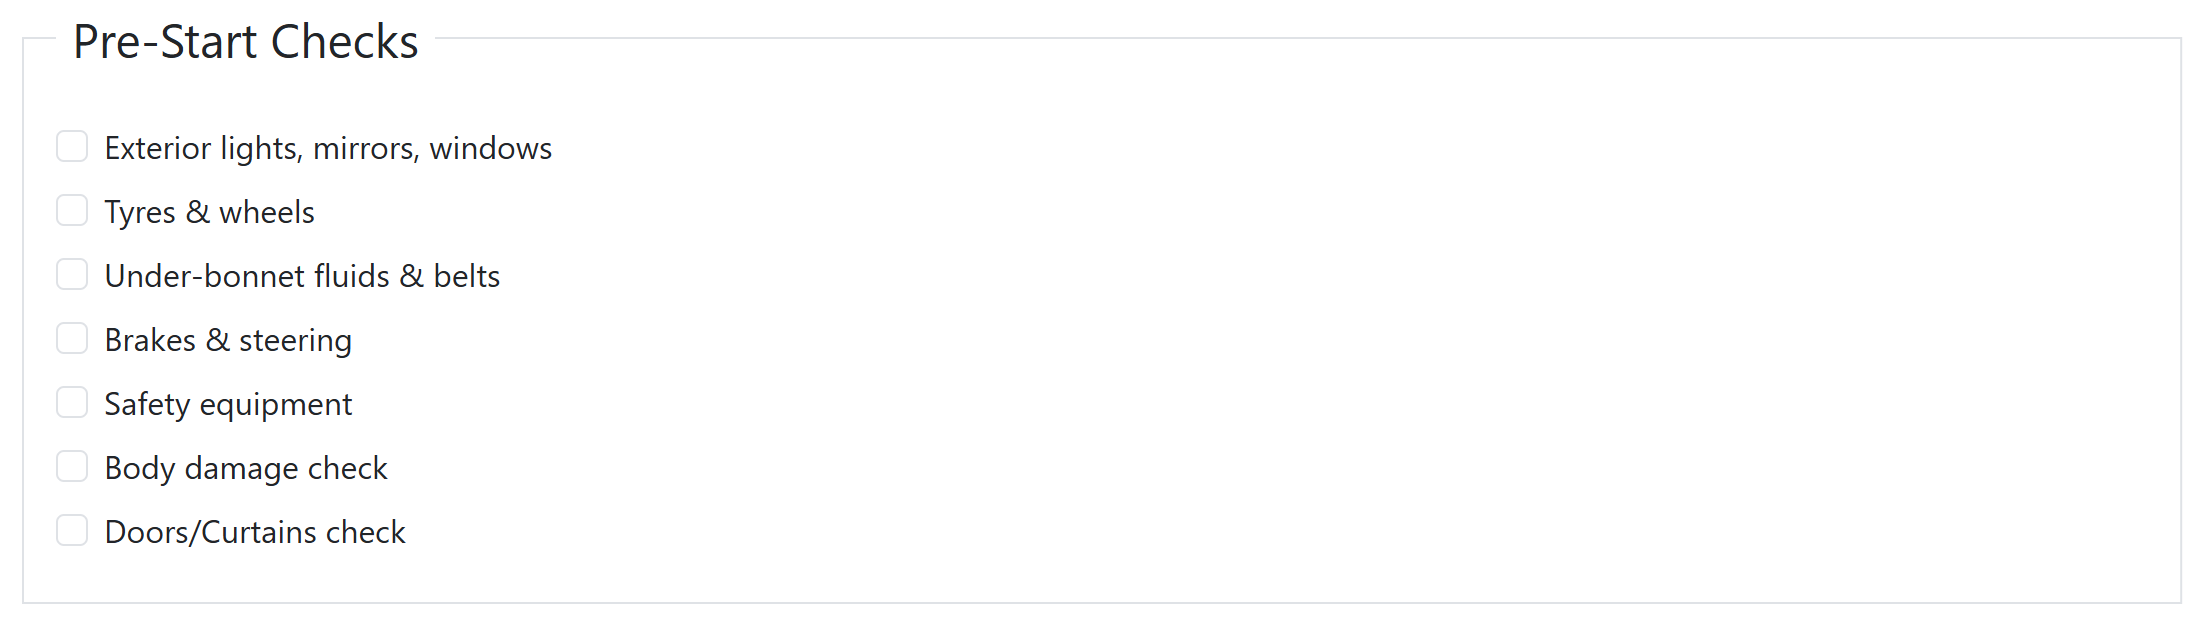Click the word "wheels" in the tyres item
The image size is (2197, 626).
pyautogui.click(x=266, y=212)
